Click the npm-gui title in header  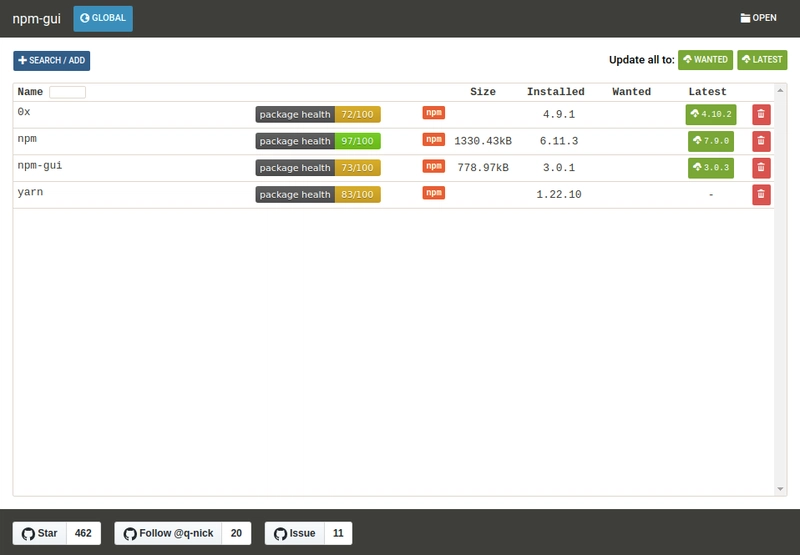[36, 19]
